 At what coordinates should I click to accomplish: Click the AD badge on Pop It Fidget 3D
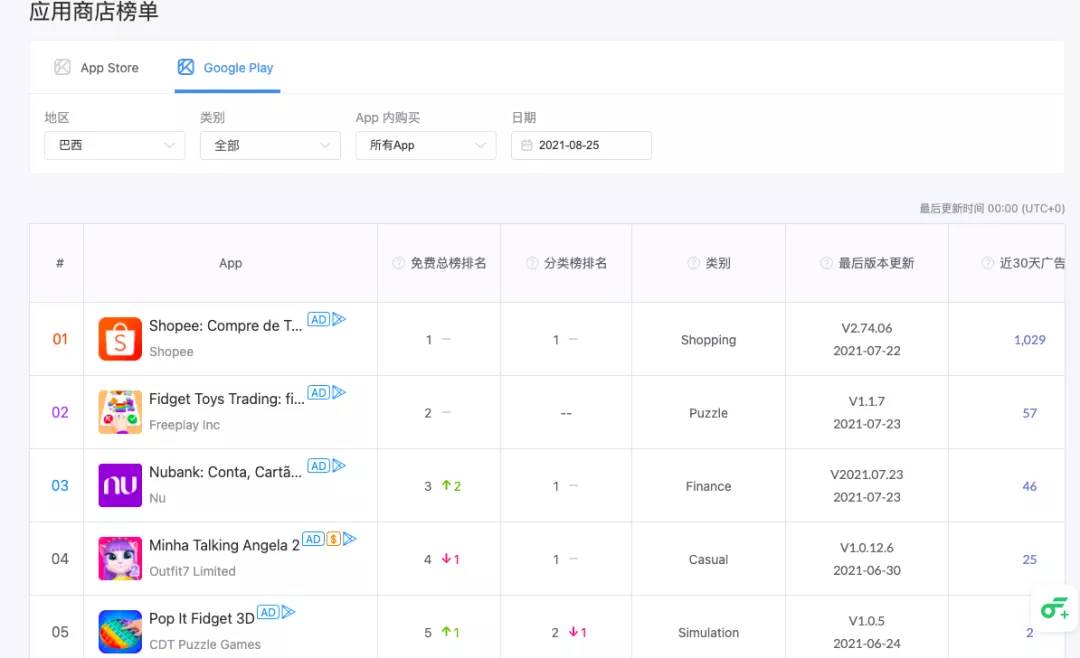[x=268, y=612]
